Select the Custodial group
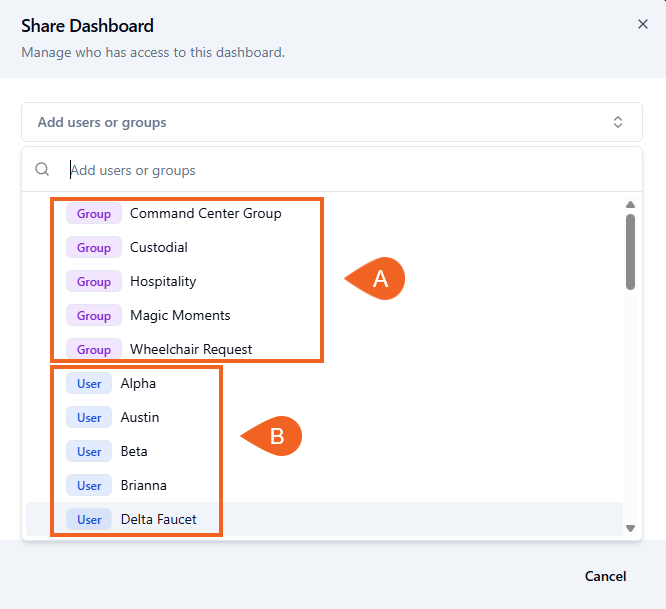Image resolution: width=666 pixels, height=609 pixels. (325, 247)
